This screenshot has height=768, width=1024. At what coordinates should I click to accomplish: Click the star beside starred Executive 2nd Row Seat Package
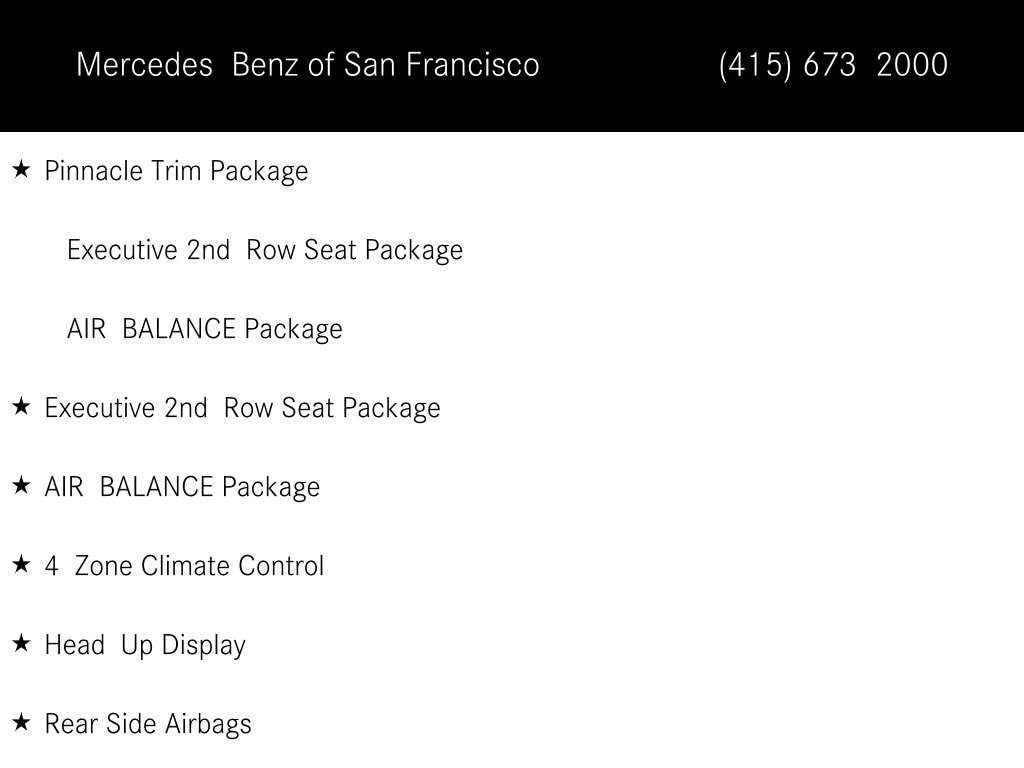click(x=22, y=406)
